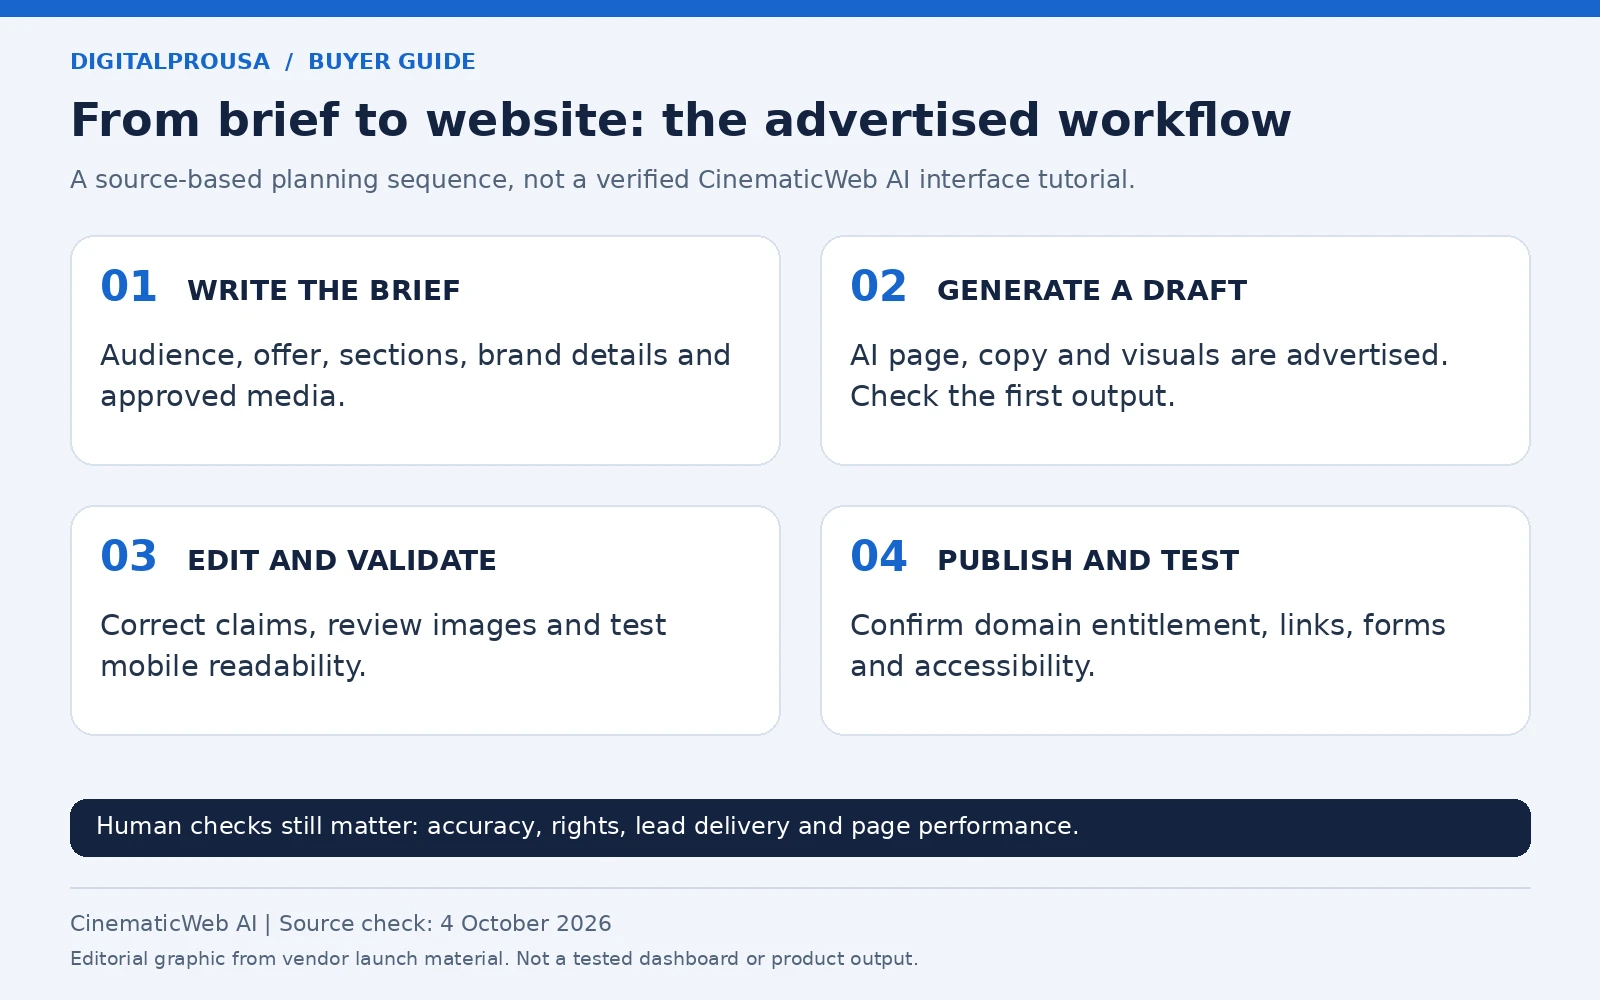This screenshot has width=1600, height=1000.
Task: Click the 'CinematicWeb AI | Source check: 4 October 2026' line
Action: [x=341, y=923]
